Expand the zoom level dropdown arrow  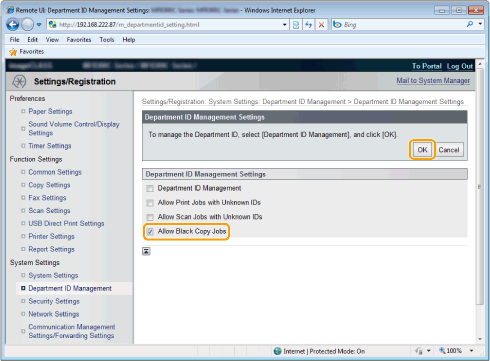(x=471, y=351)
